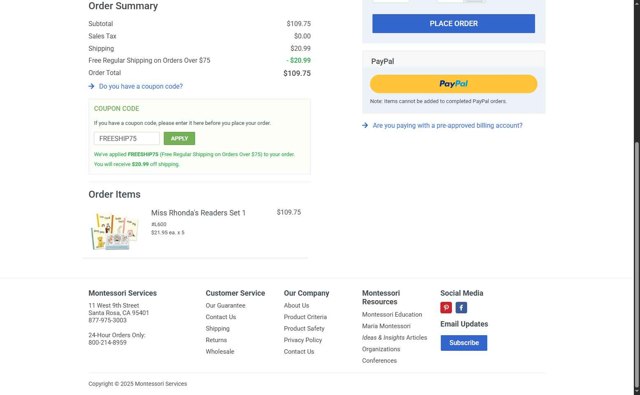Pay with the yellow PayPal button
640x395 pixels.
point(453,84)
